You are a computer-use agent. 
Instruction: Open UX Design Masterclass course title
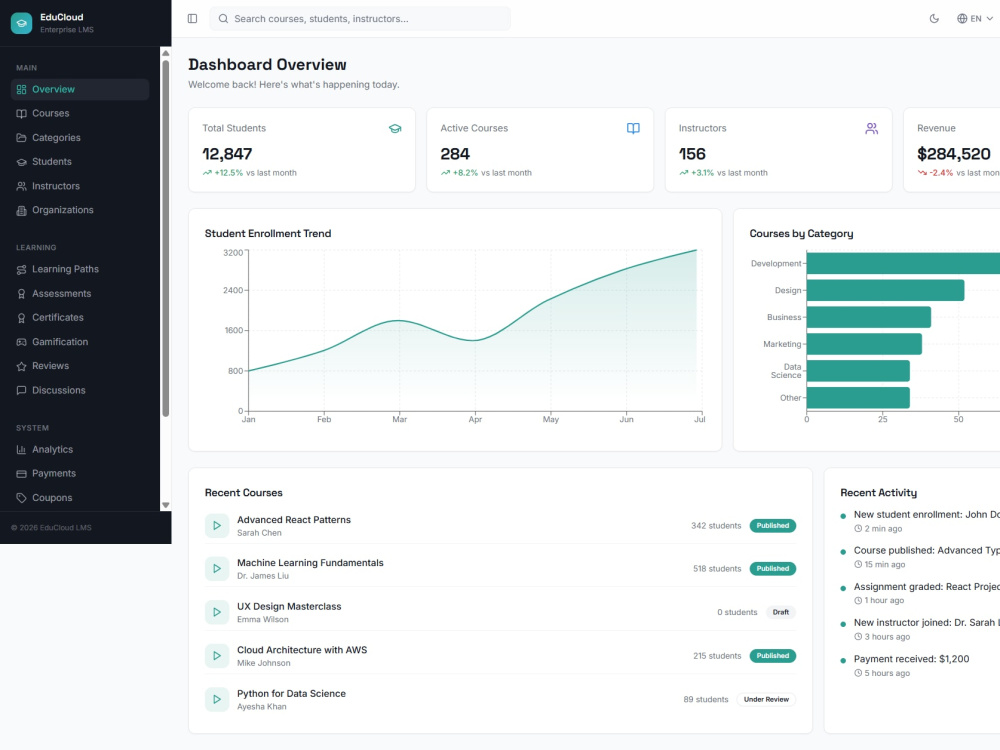coord(289,607)
